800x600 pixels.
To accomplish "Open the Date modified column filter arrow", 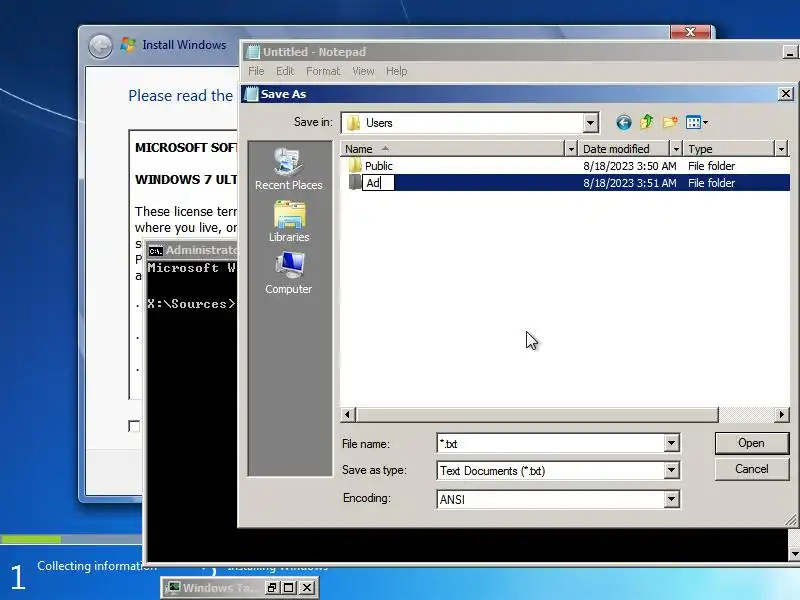I will tap(676, 149).
